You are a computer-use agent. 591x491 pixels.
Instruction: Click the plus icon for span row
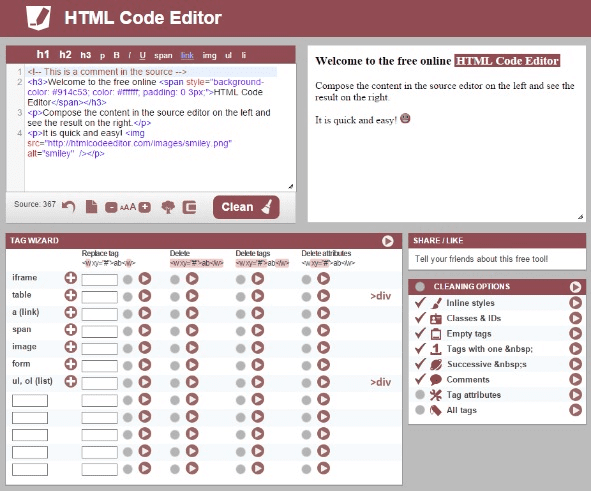point(70,330)
